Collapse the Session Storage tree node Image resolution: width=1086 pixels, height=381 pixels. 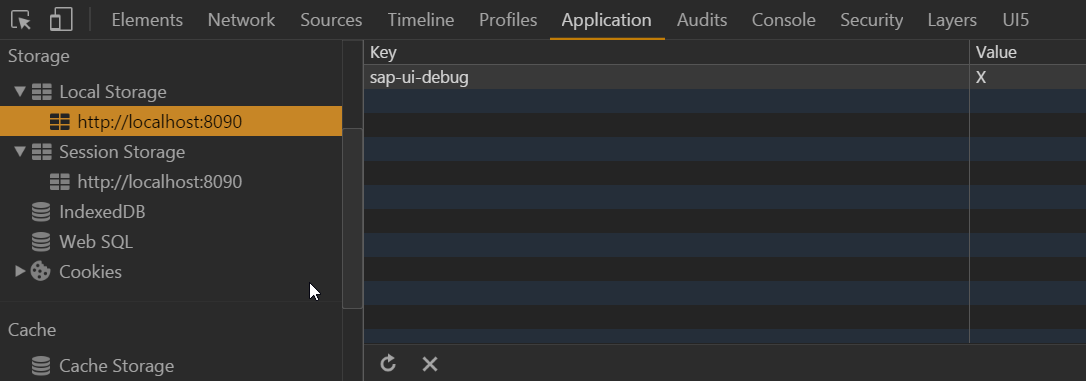click(x=20, y=152)
